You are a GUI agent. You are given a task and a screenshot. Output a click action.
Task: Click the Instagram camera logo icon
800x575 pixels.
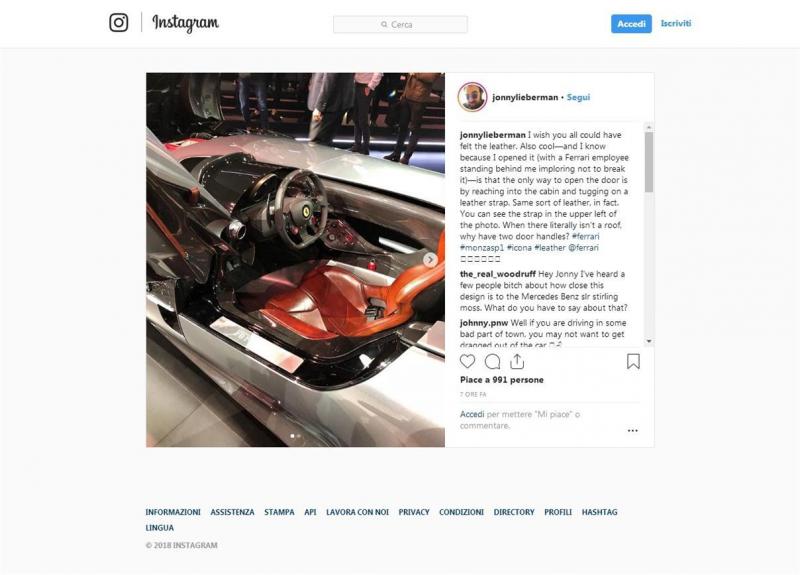pos(119,22)
